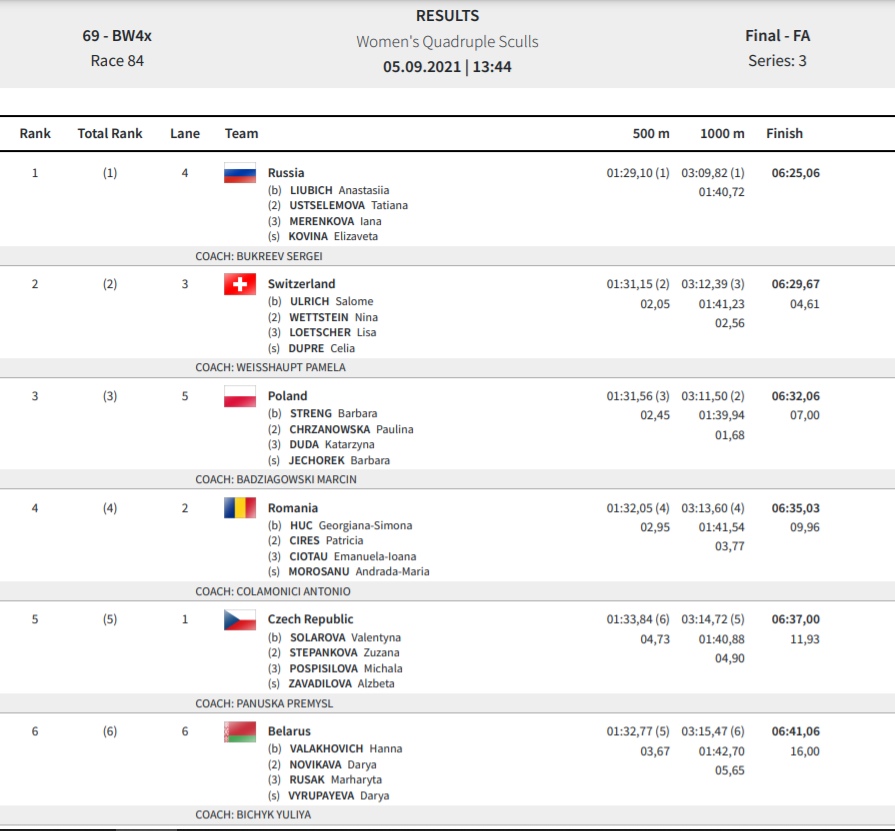Image resolution: width=895 pixels, height=831 pixels.
Task: Select the Finish column header
Action: pyautogui.click(x=784, y=134)
